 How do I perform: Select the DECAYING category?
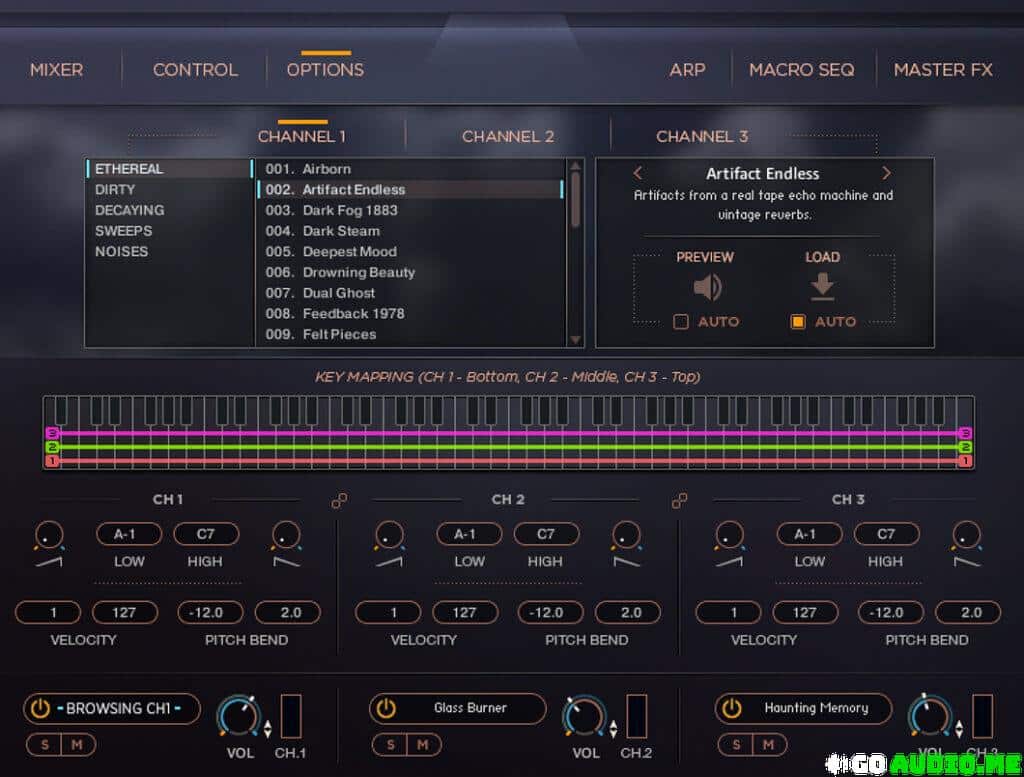point(129,210)
